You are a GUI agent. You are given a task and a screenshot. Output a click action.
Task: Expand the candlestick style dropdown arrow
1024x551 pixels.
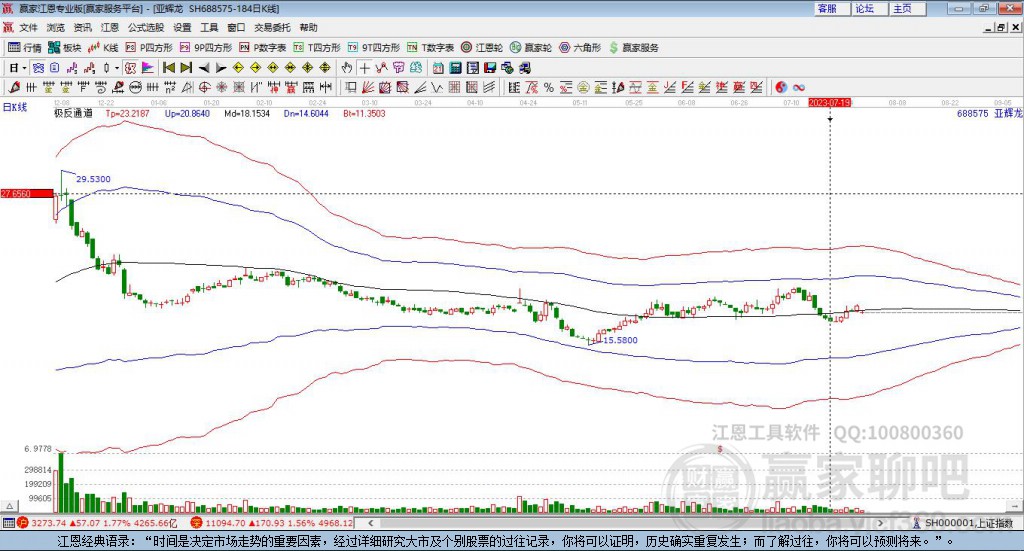(x=117, y=67)
